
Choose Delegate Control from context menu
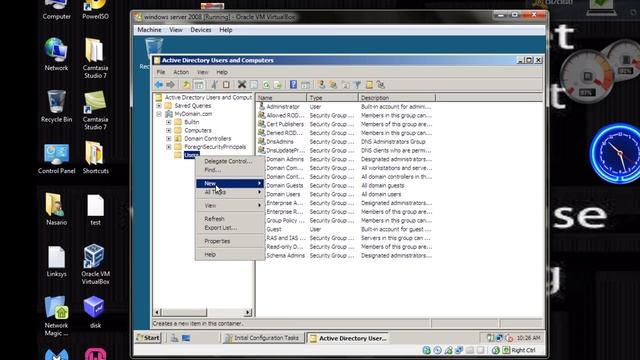(x=230, y=161)
